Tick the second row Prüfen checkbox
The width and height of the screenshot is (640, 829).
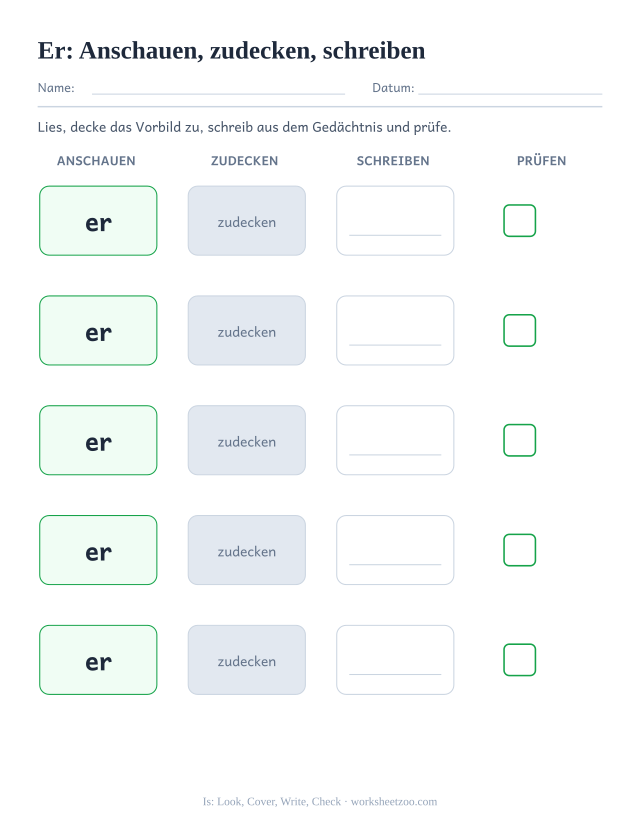click(x=520, y=330)
